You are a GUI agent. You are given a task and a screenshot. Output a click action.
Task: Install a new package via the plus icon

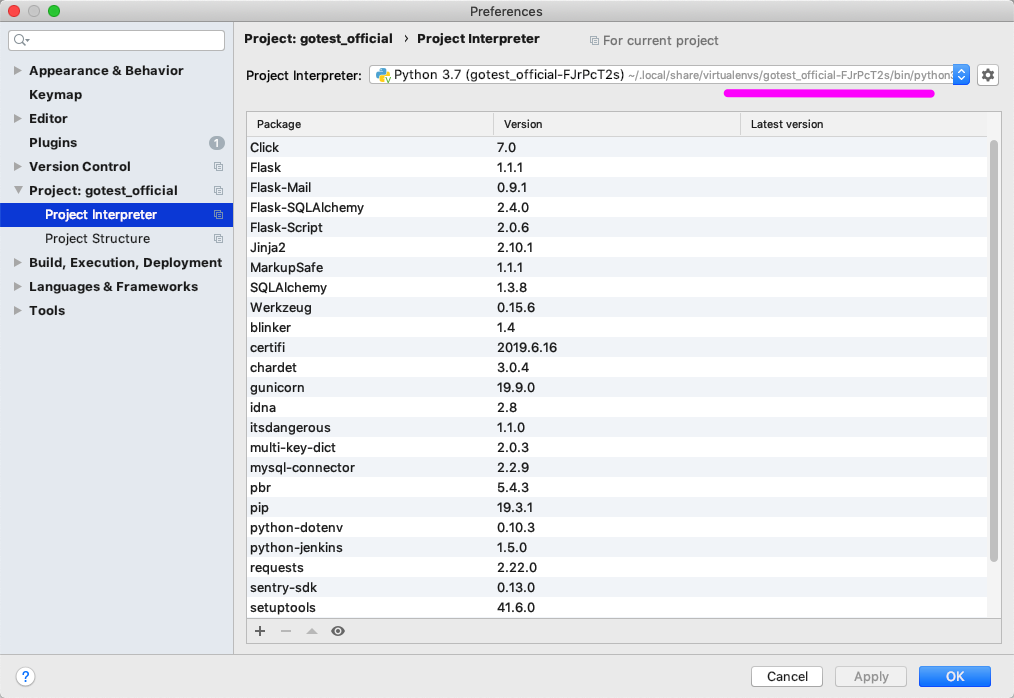pos(259,631)
